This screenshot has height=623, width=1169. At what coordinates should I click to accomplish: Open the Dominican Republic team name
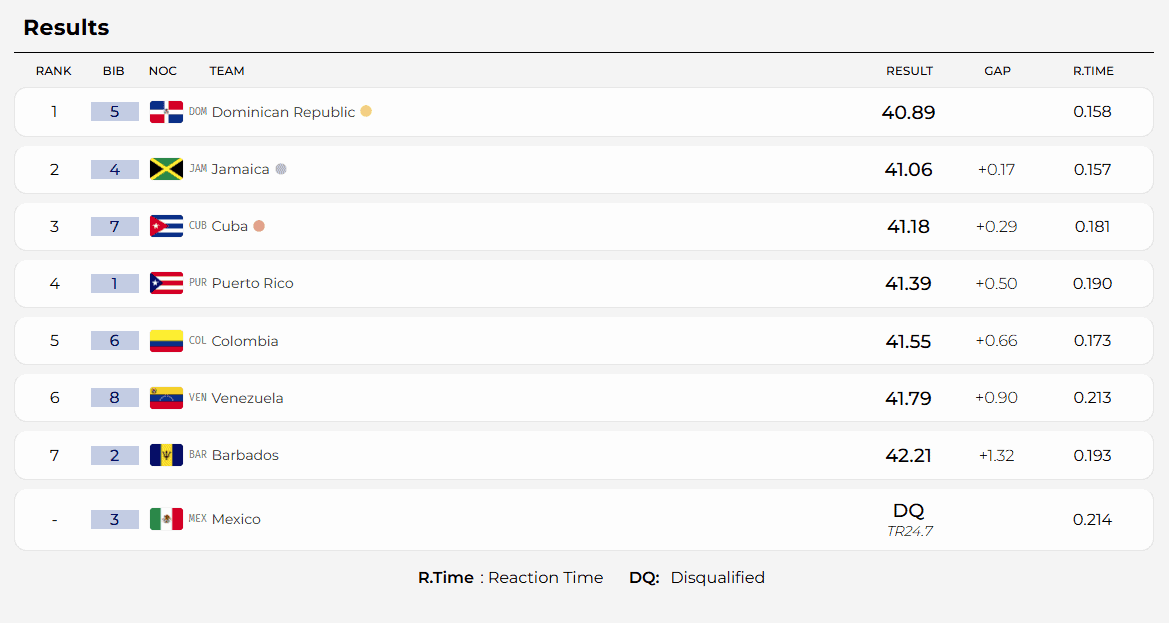(x=283, y=112)
